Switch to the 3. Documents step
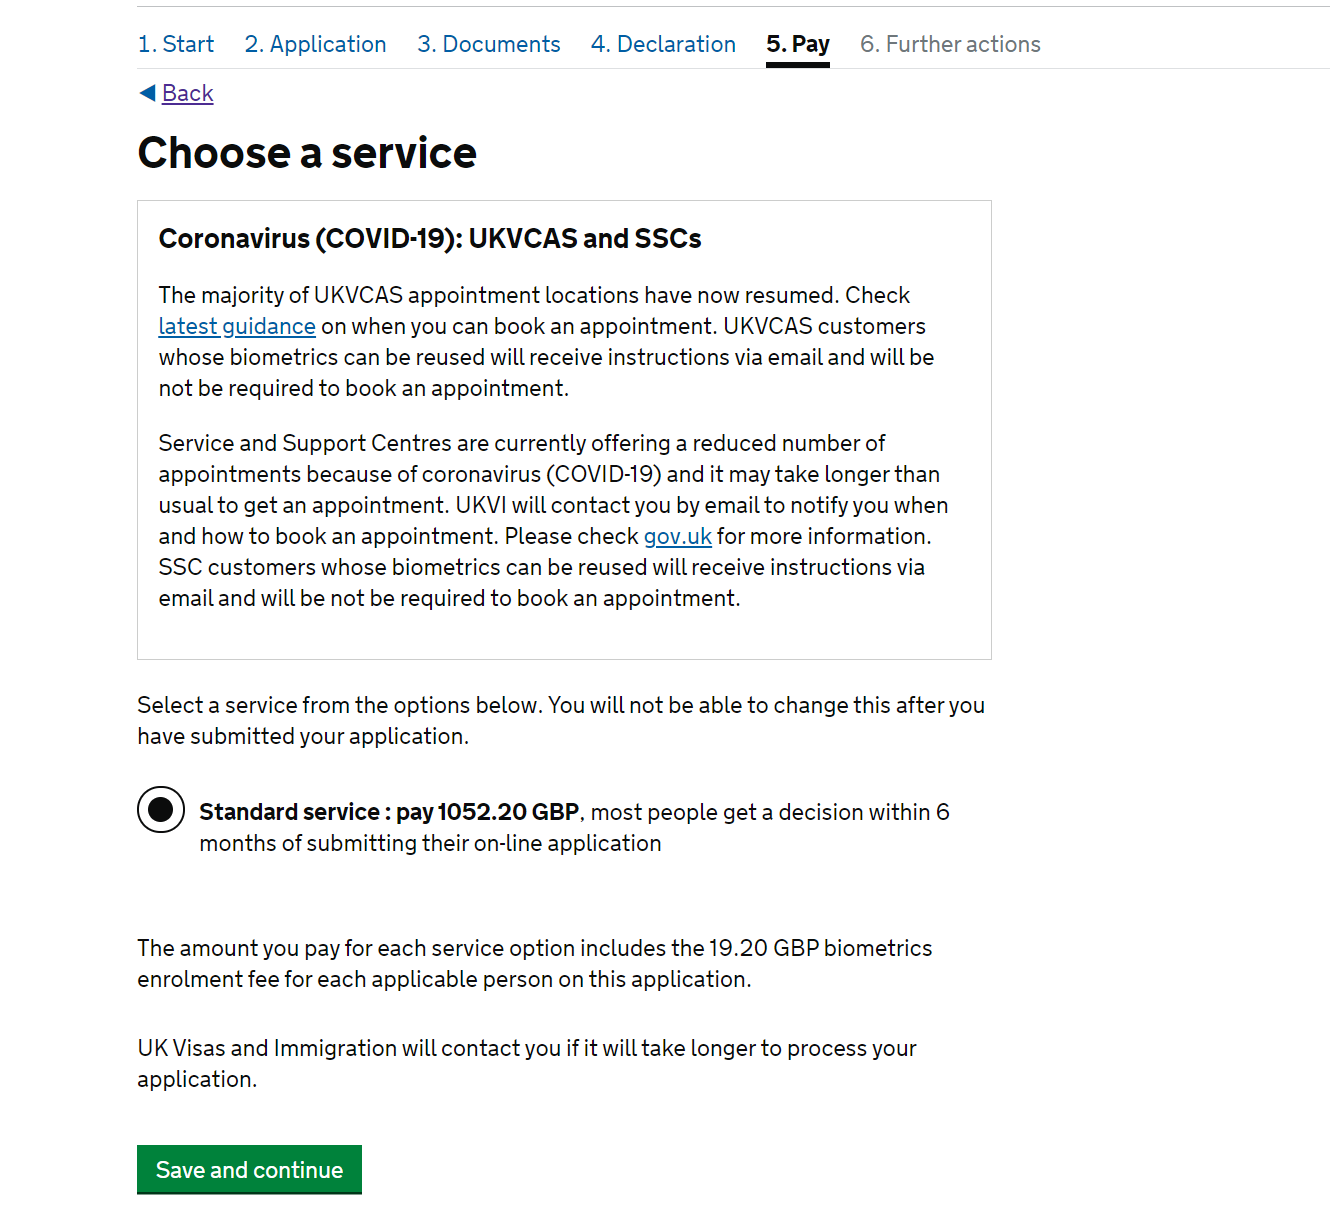 [x=489, y=44]
